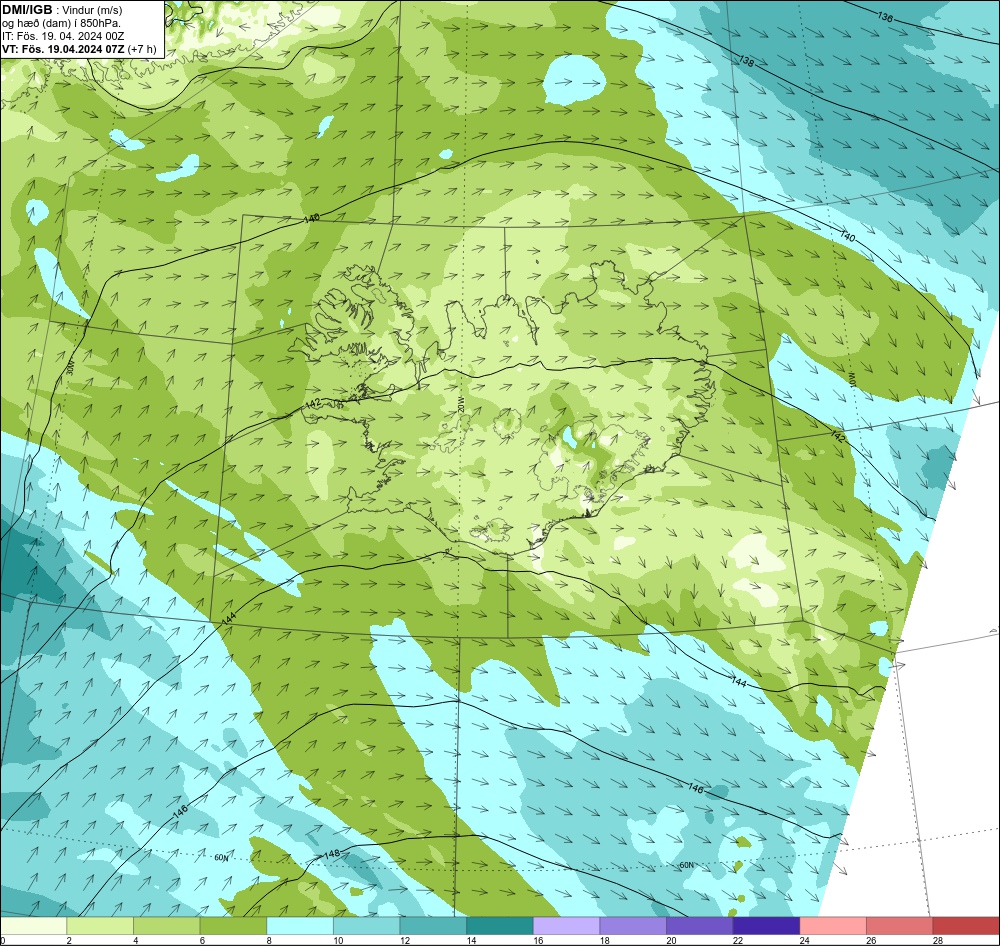Choose the darker green 6–8 m/s legend swatch
This screenshot has width=1000, height=946.
(233, 926)
